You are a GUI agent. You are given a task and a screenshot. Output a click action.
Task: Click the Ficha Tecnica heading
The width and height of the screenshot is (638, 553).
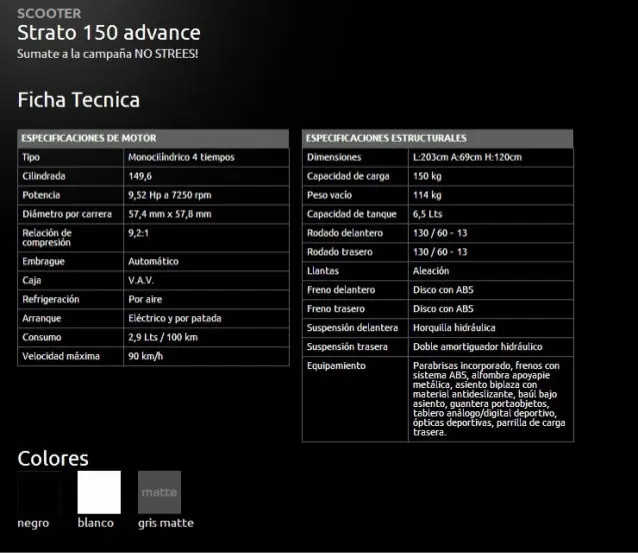79,100
